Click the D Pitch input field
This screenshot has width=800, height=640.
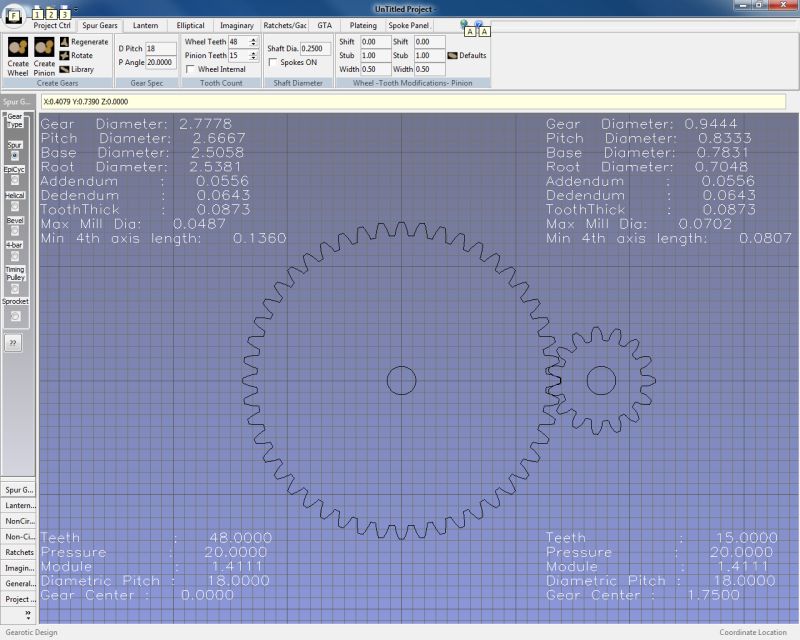click(161, 48)
